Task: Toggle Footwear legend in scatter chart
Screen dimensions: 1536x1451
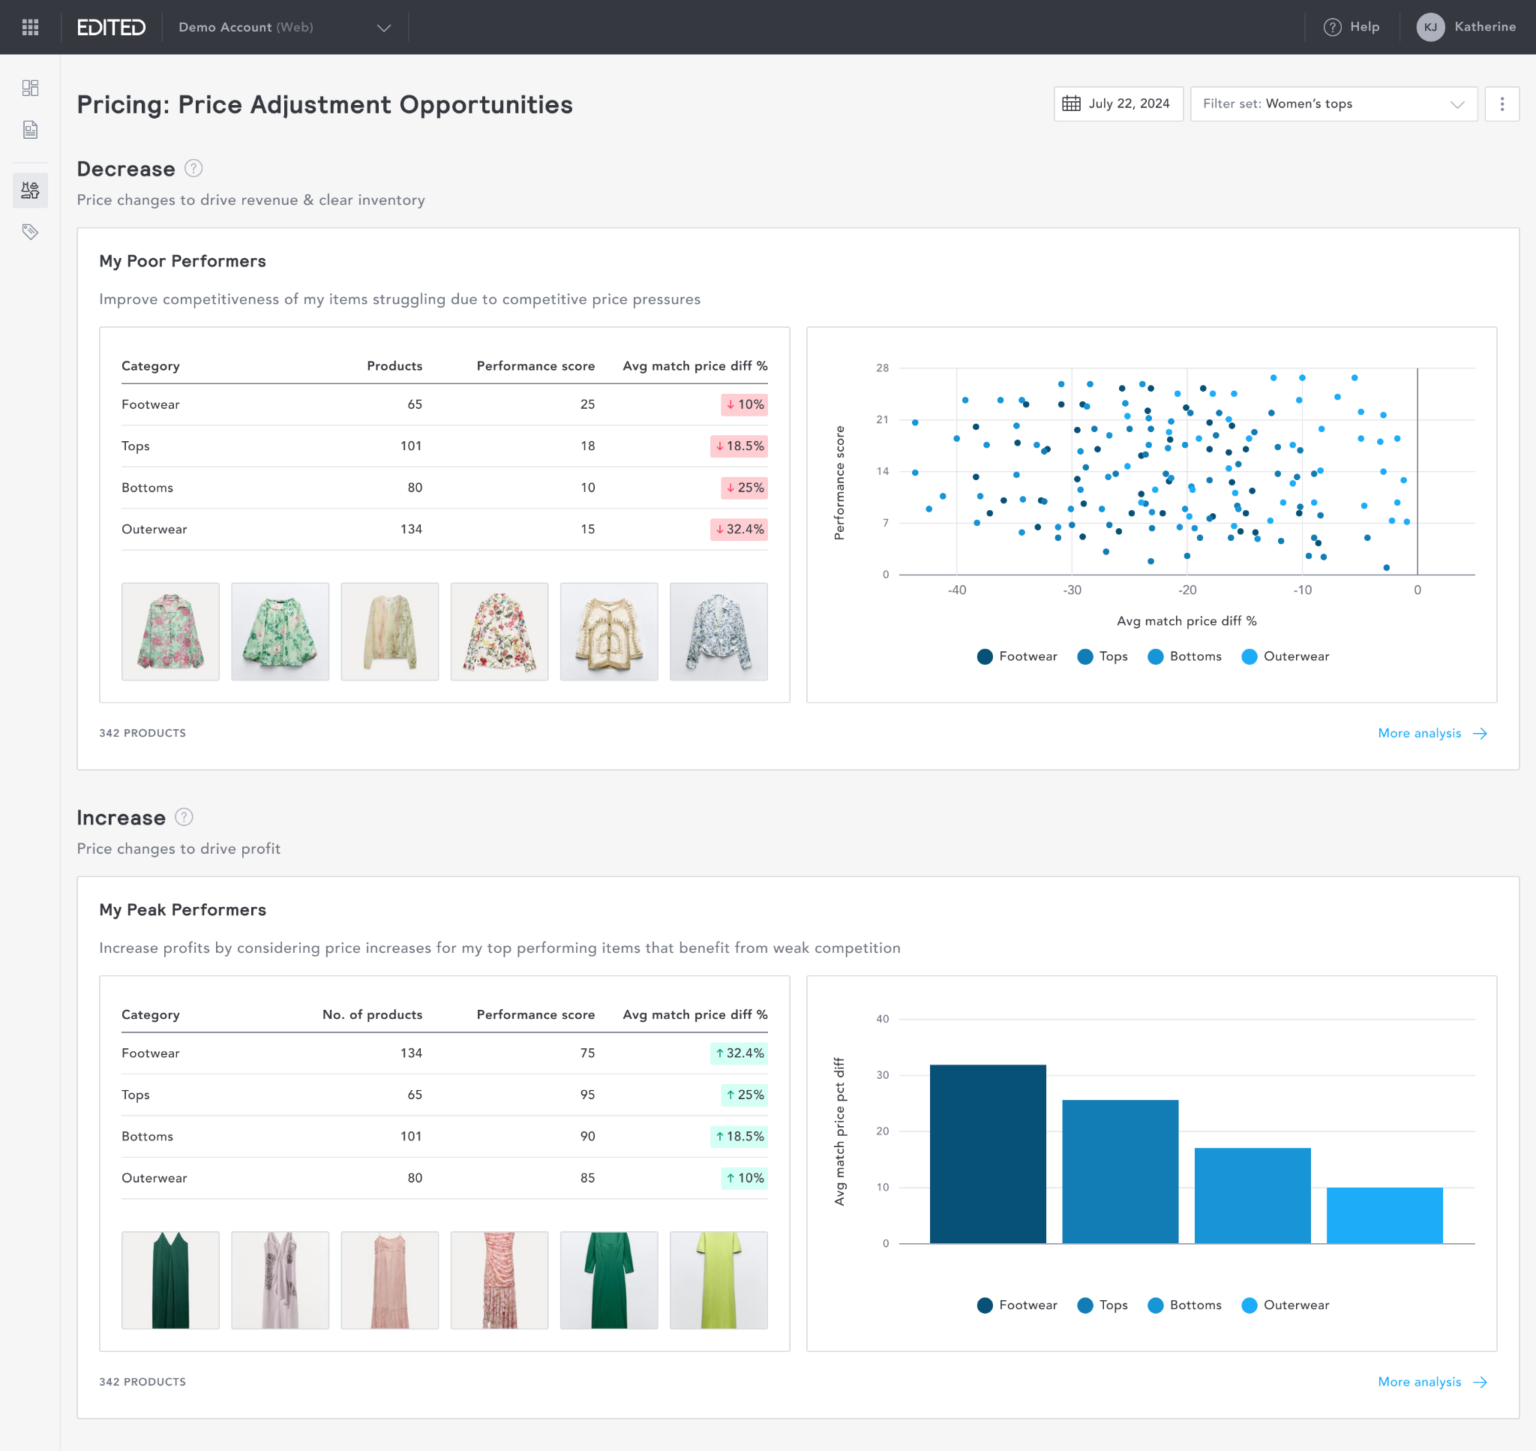Action: pos(1017,657)
